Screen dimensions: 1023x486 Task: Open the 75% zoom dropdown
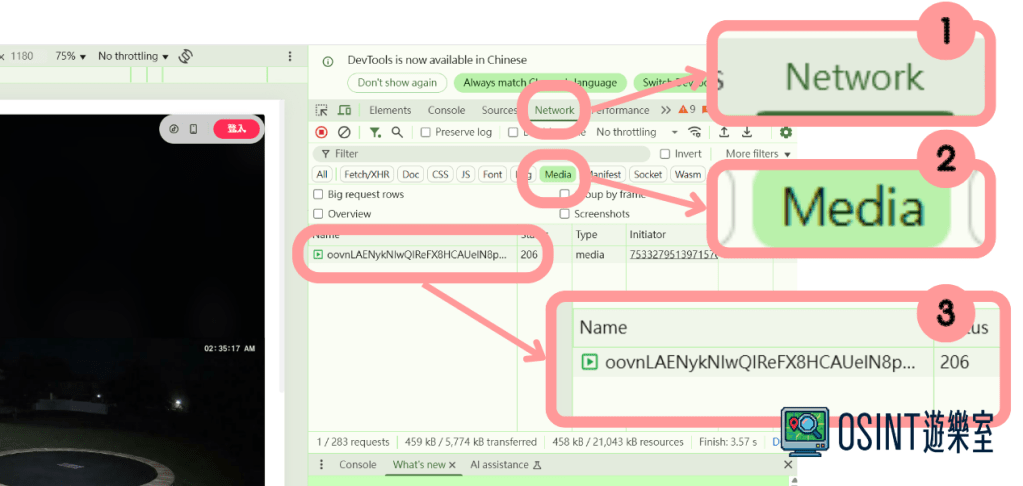coord(70,57)
